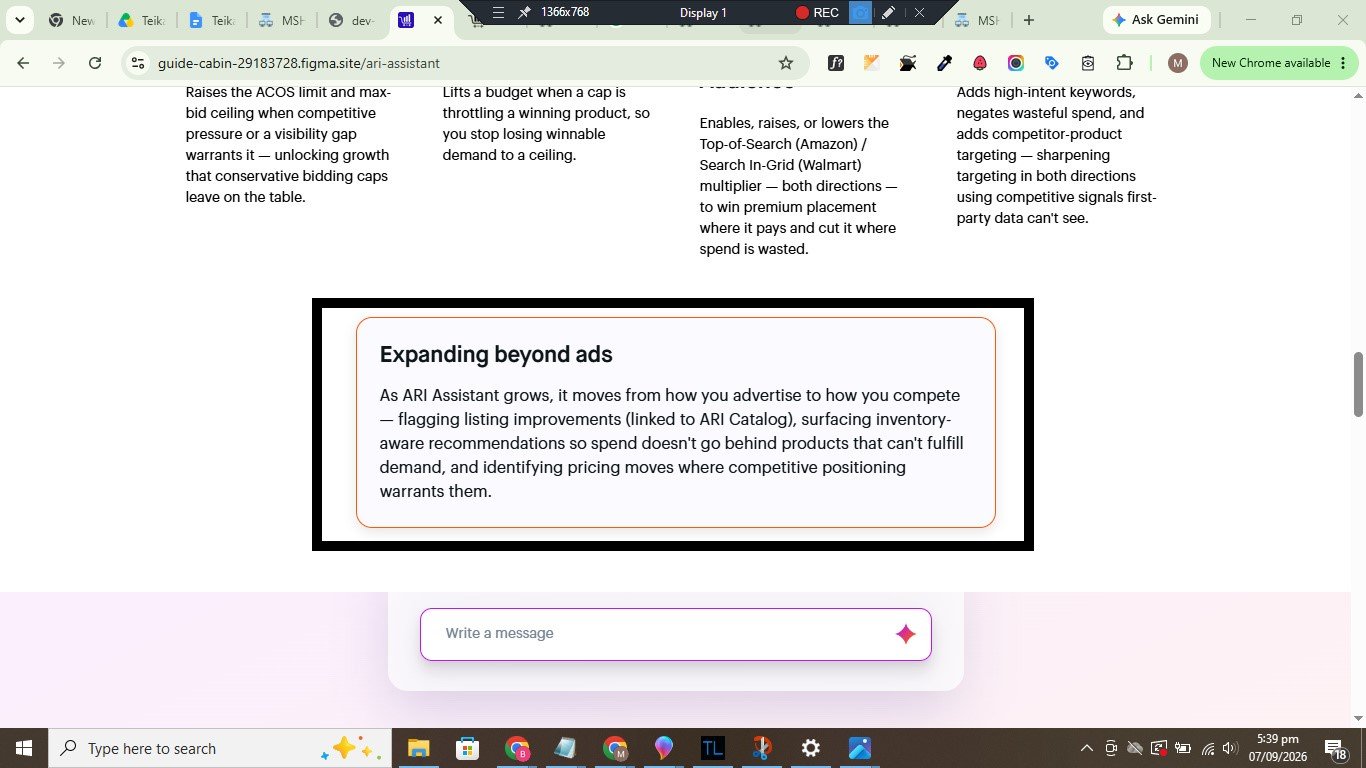Open the volume control in system tray
The height and width of the screenshot is (768, 1366).
pyautogui.click(x=1230, y=748)
